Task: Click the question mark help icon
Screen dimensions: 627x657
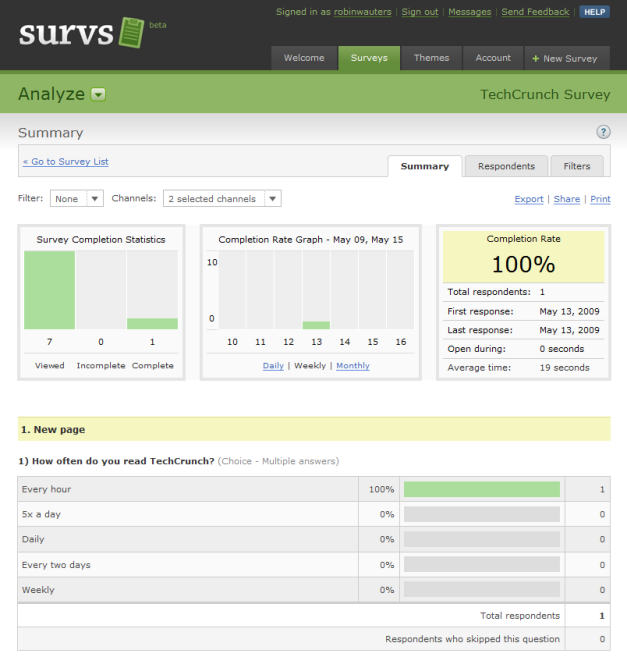Action: (x=603, y=132)
